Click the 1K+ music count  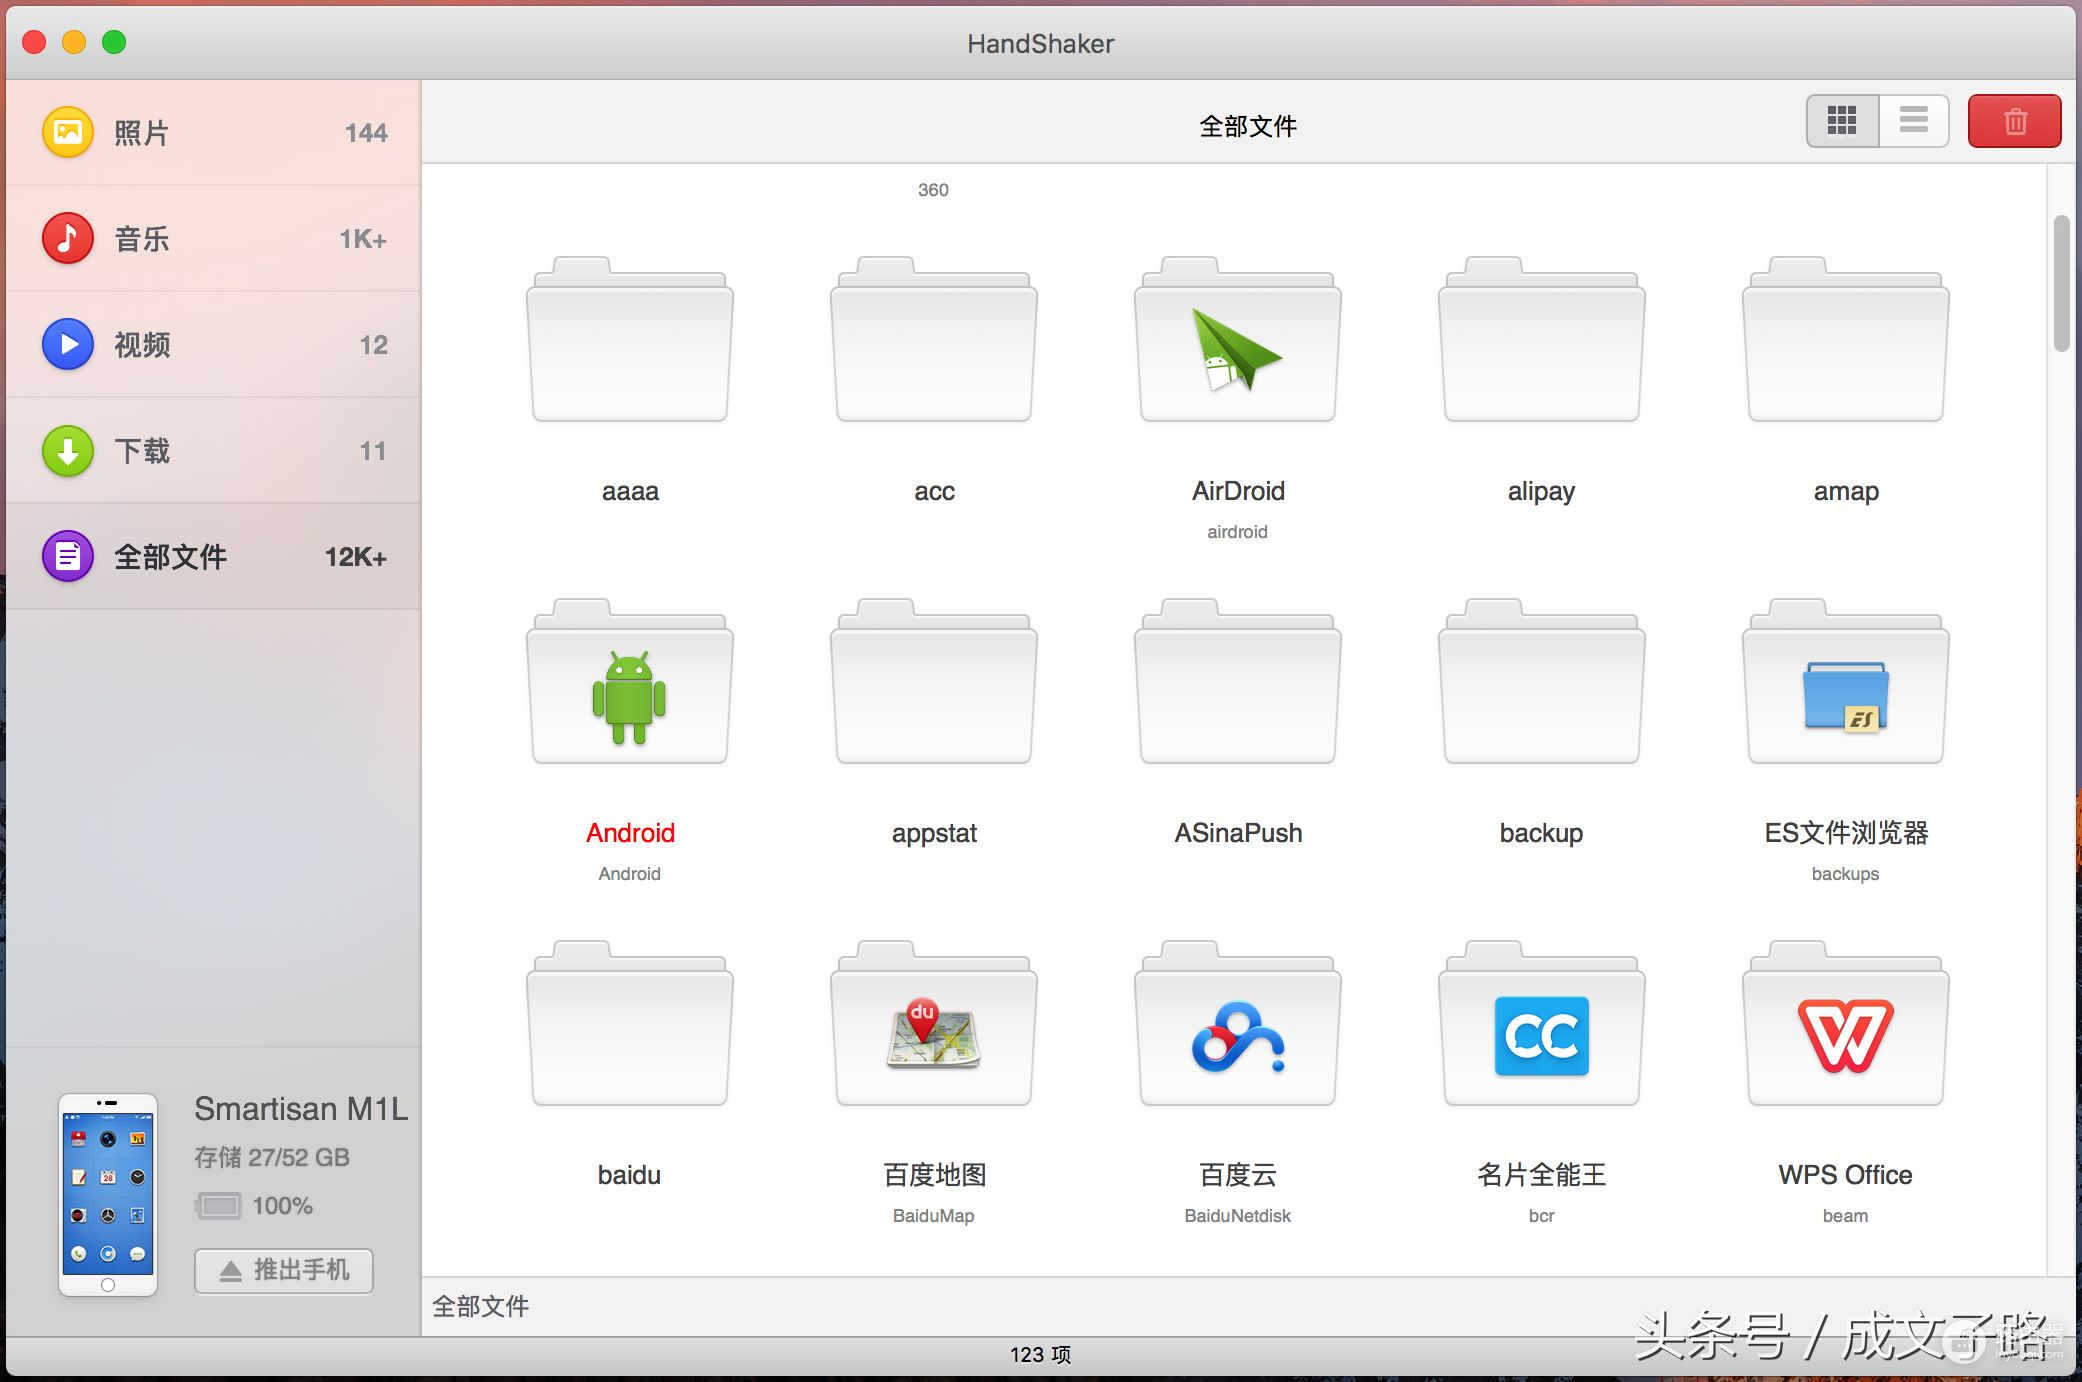point(363,239)
